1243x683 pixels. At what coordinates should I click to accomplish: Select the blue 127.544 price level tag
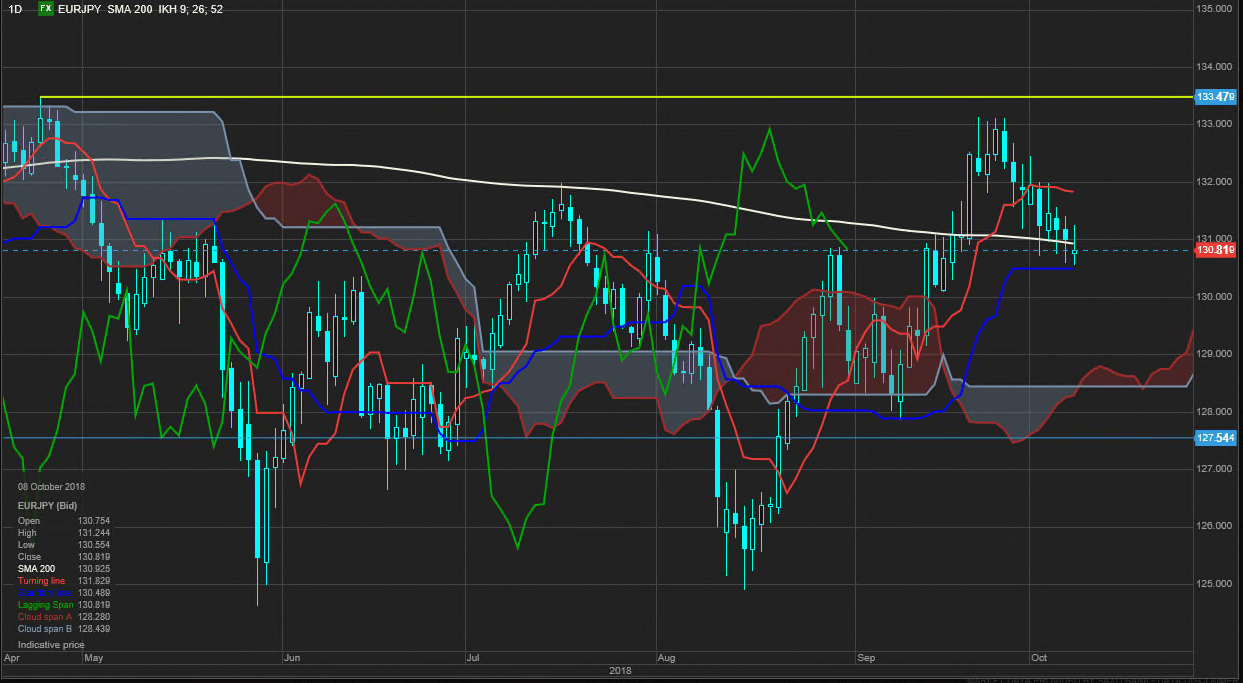point(1215,437)
